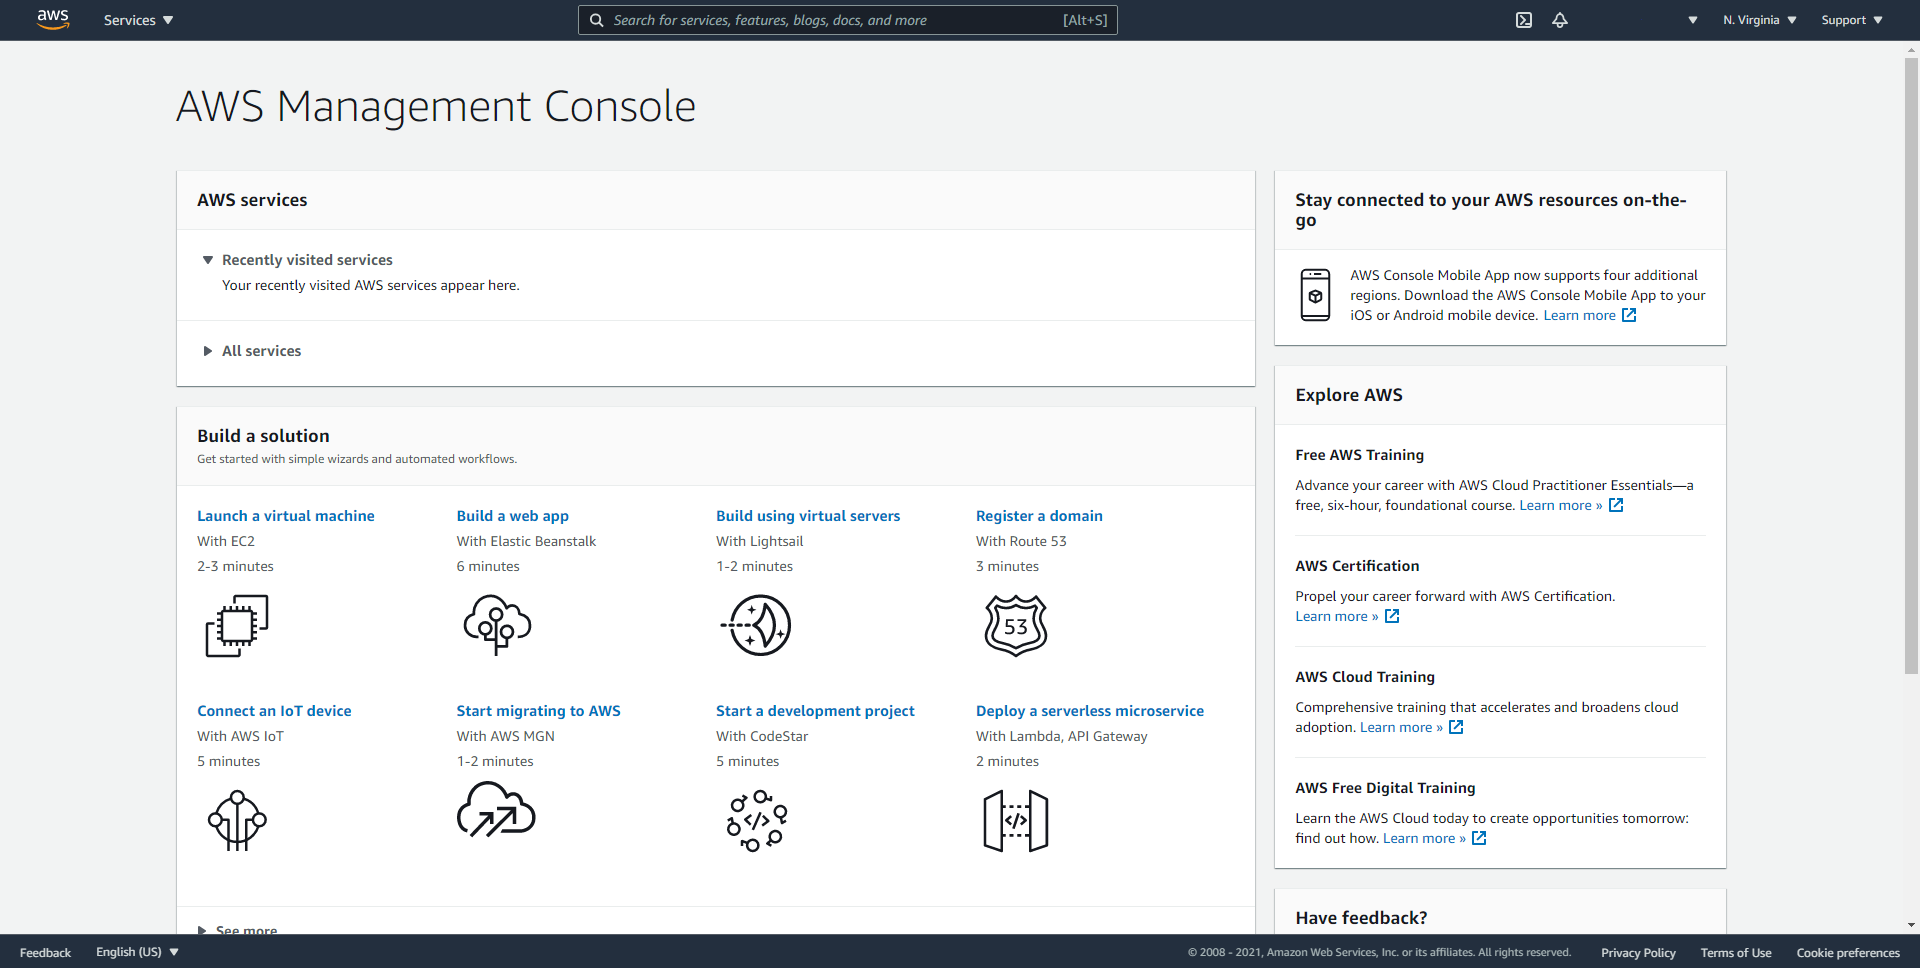Screen dimensions: 1920x968
Task: Open the notifications bell
Action: click(1559, 20)
